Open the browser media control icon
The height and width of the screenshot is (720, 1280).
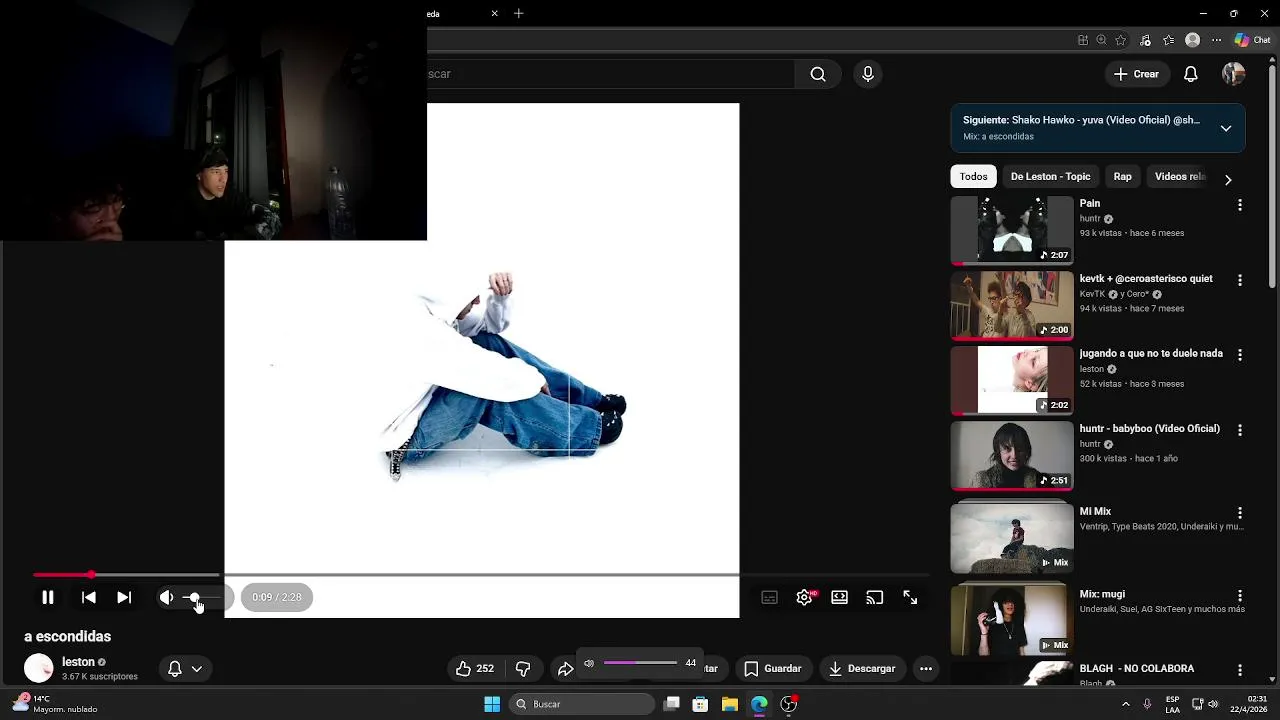(1146, 40)
